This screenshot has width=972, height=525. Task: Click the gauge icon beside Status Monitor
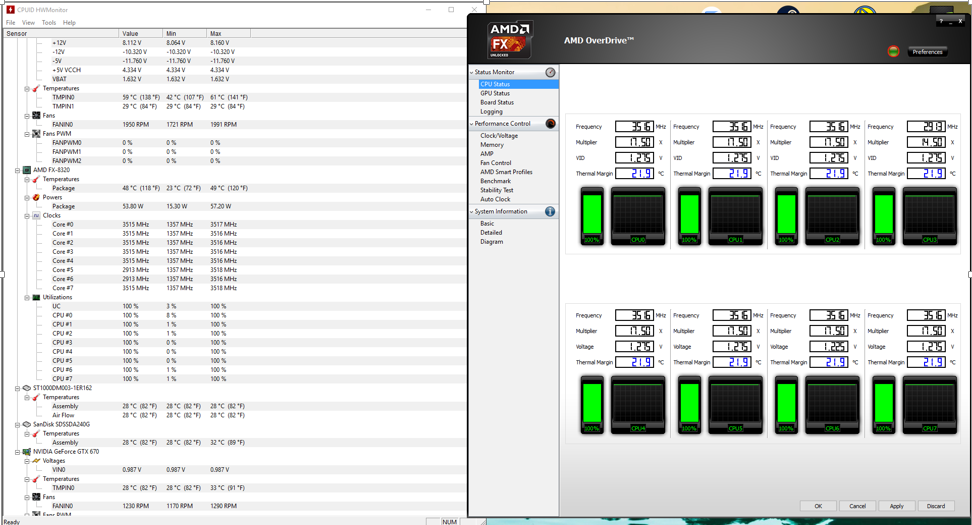(x=550, y=73)
